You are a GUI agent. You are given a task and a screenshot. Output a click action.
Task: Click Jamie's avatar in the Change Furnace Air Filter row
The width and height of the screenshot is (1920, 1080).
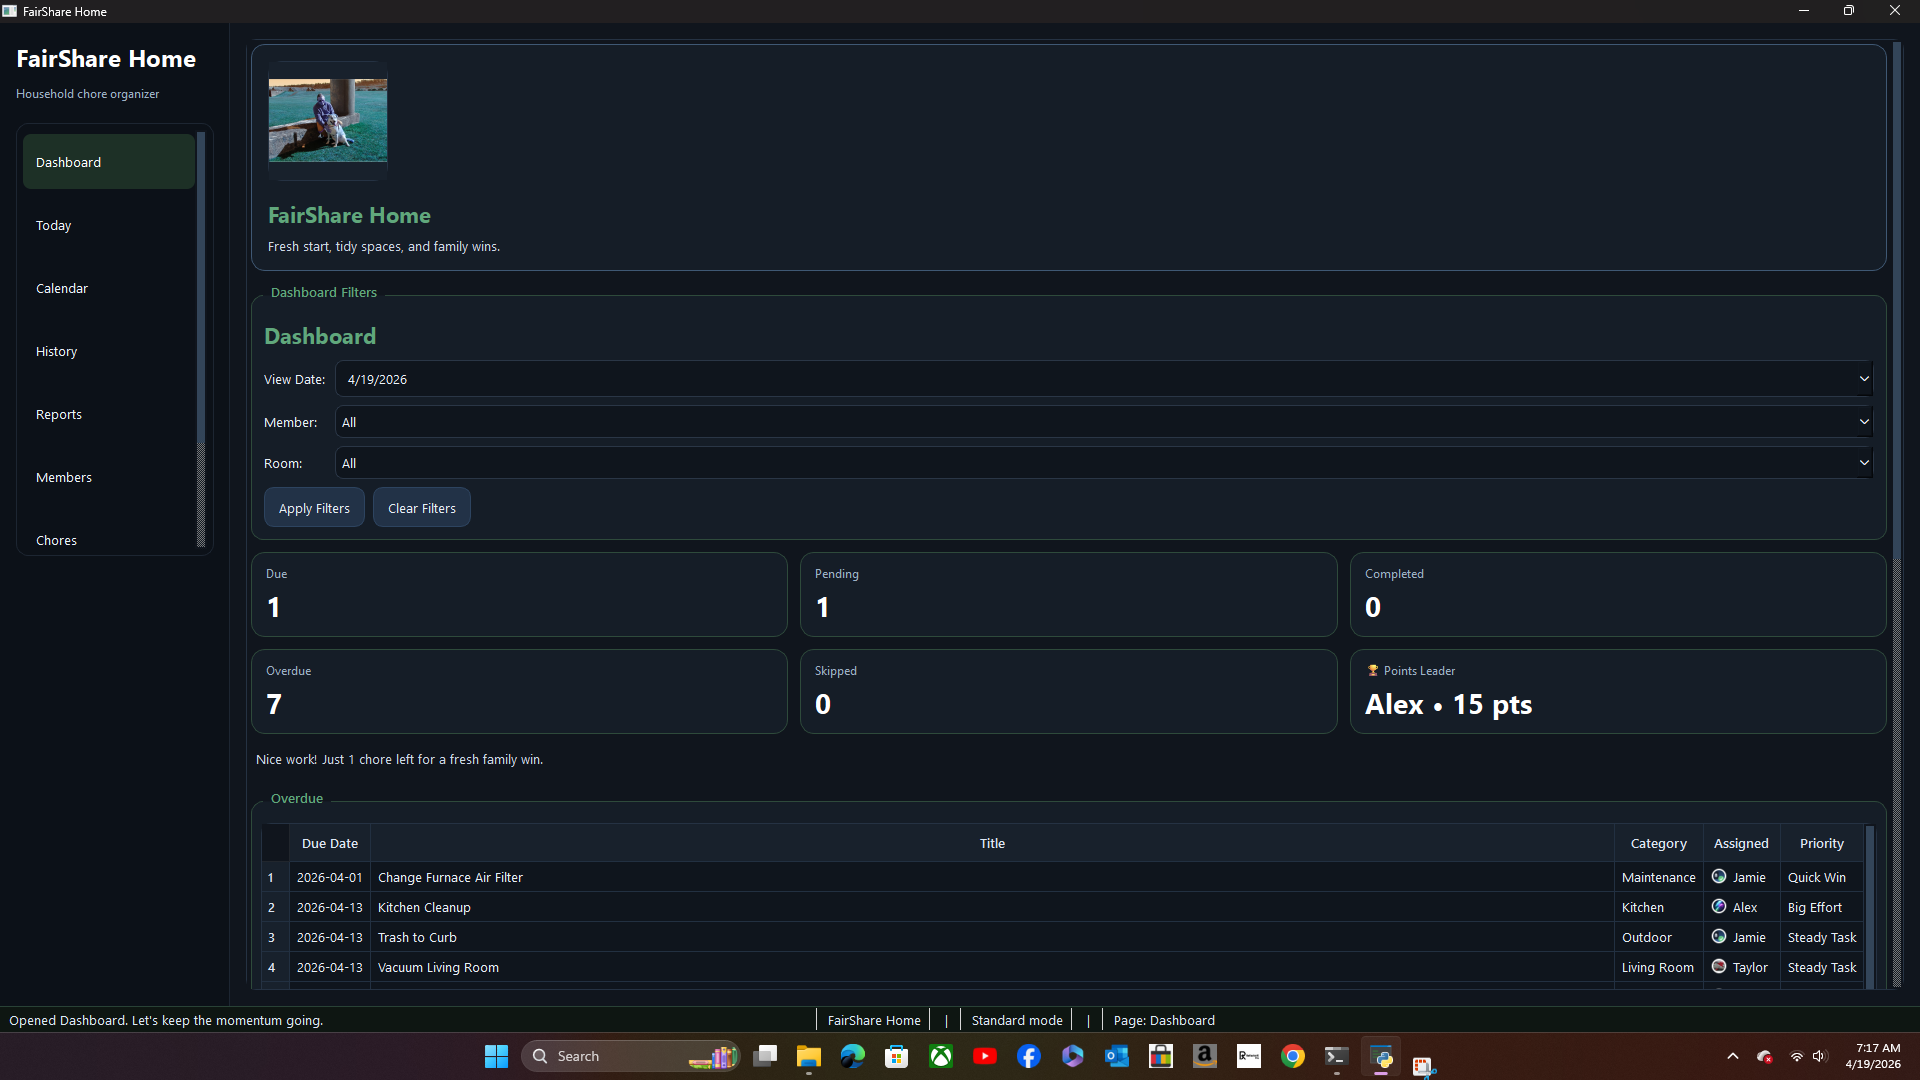coord(1720,877)
